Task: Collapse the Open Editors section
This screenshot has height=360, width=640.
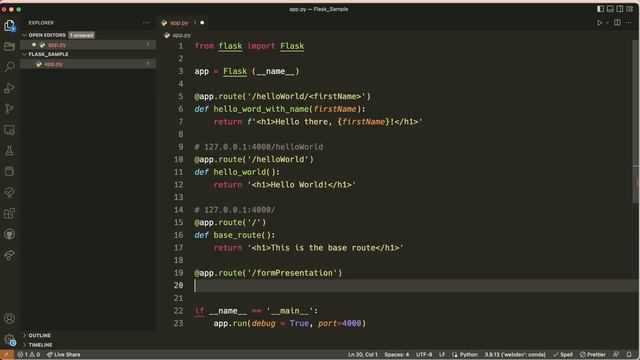Action: [24, 36]
